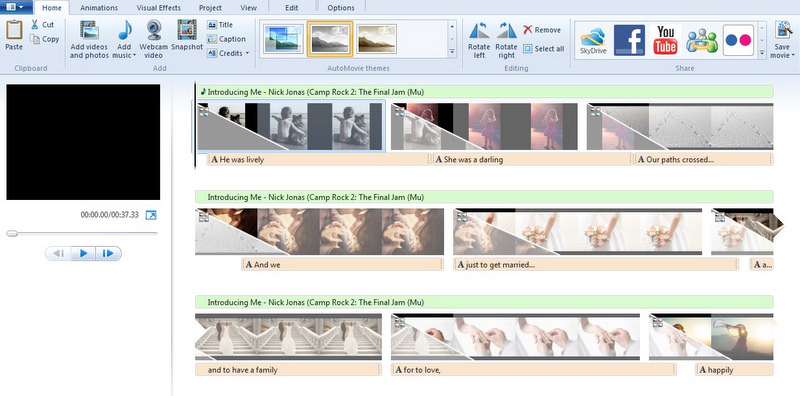Click the Copy icon
Image resolution: width=800 pixels, height=396 pixels.
[35, 39]
